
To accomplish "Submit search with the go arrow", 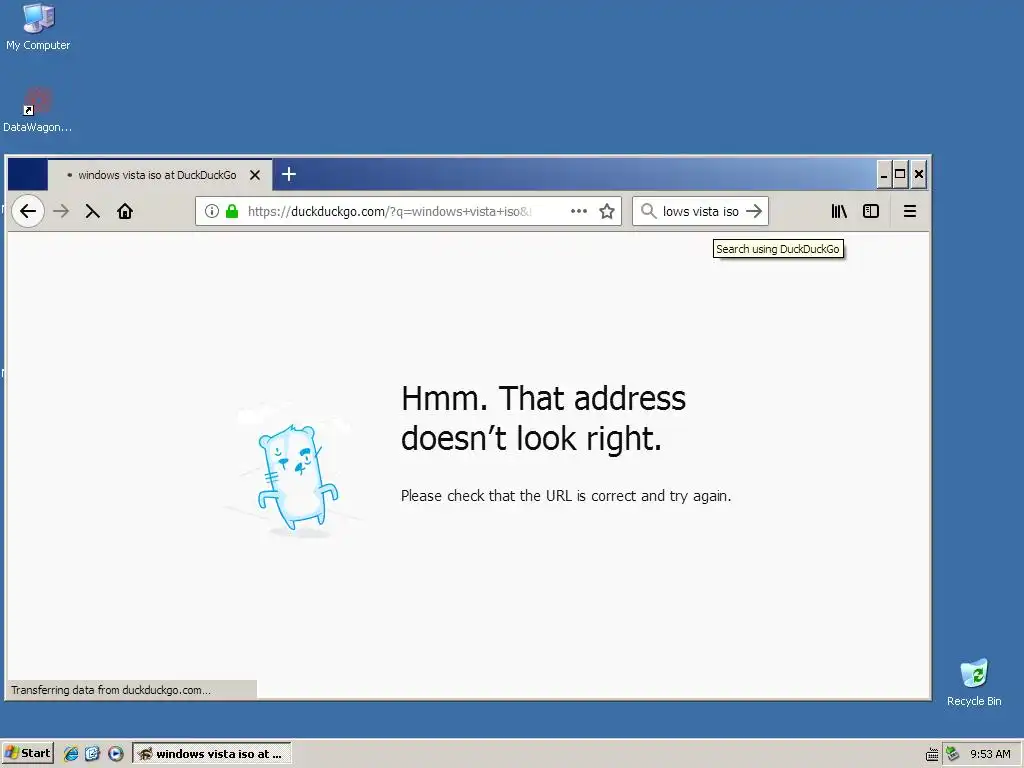I will [754, 211].
